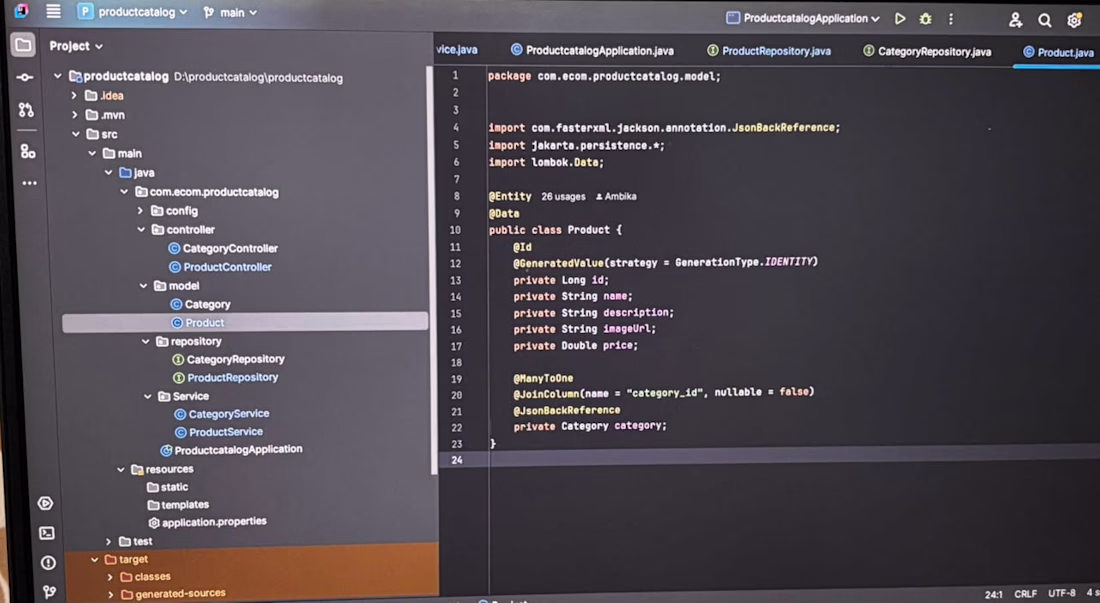Open the main branch dropdown
Viewport: 1100px width, 603px height.
[230, 13]
